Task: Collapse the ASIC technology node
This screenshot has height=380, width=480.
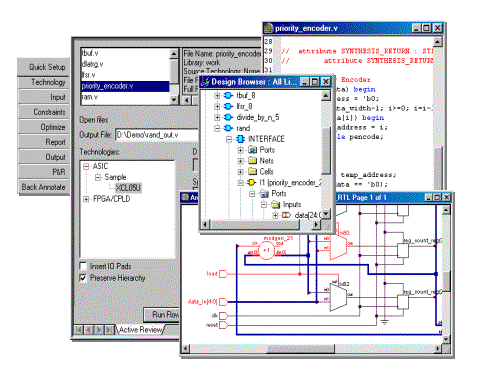Action: coord(86,166)
